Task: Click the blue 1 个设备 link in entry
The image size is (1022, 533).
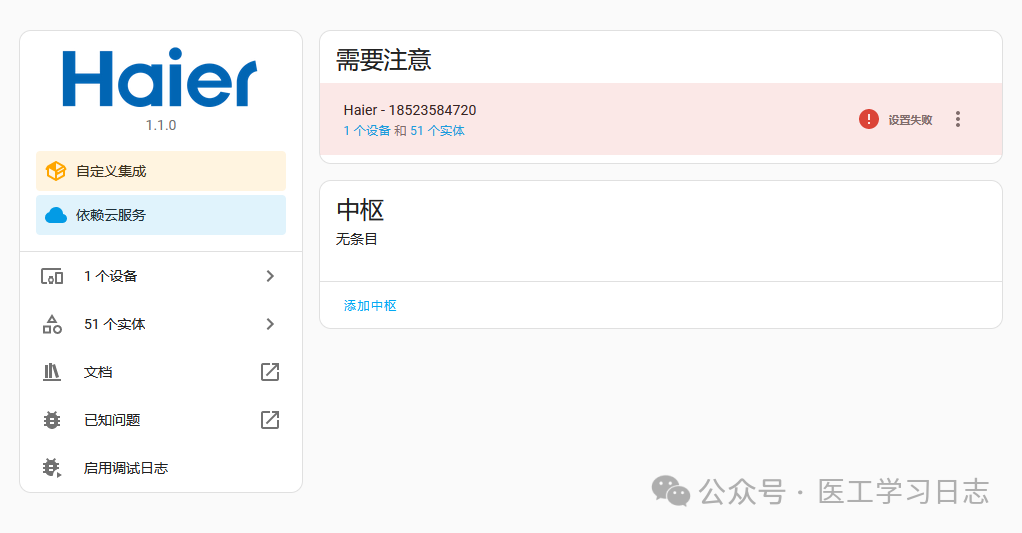Action: (x=367, y=131)
